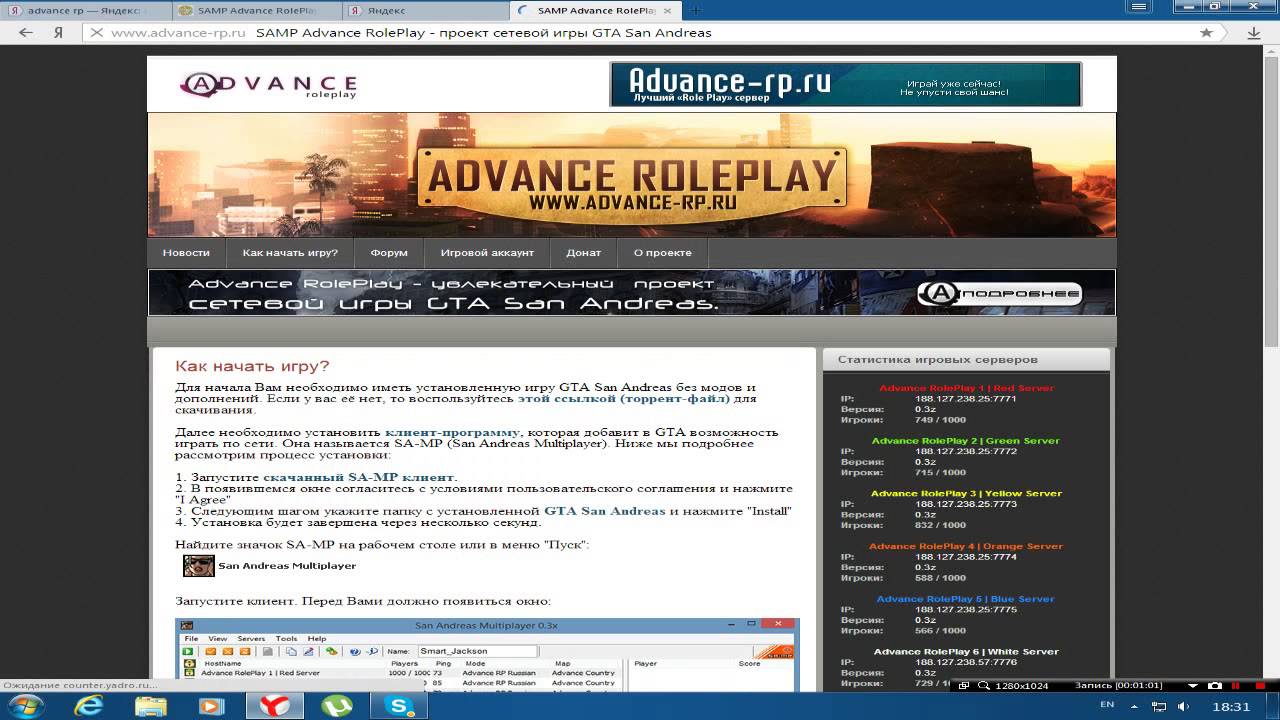Open the Advance-rp.ru top banner

[845, 84]
